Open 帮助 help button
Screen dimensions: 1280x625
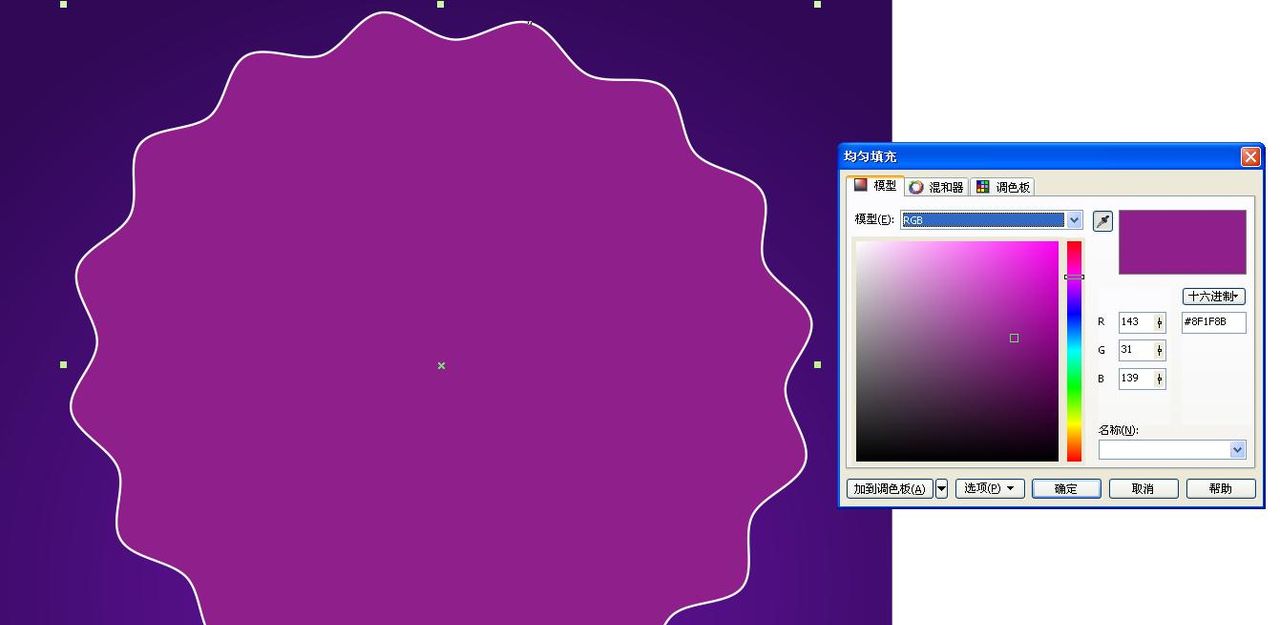[1220, 488]
